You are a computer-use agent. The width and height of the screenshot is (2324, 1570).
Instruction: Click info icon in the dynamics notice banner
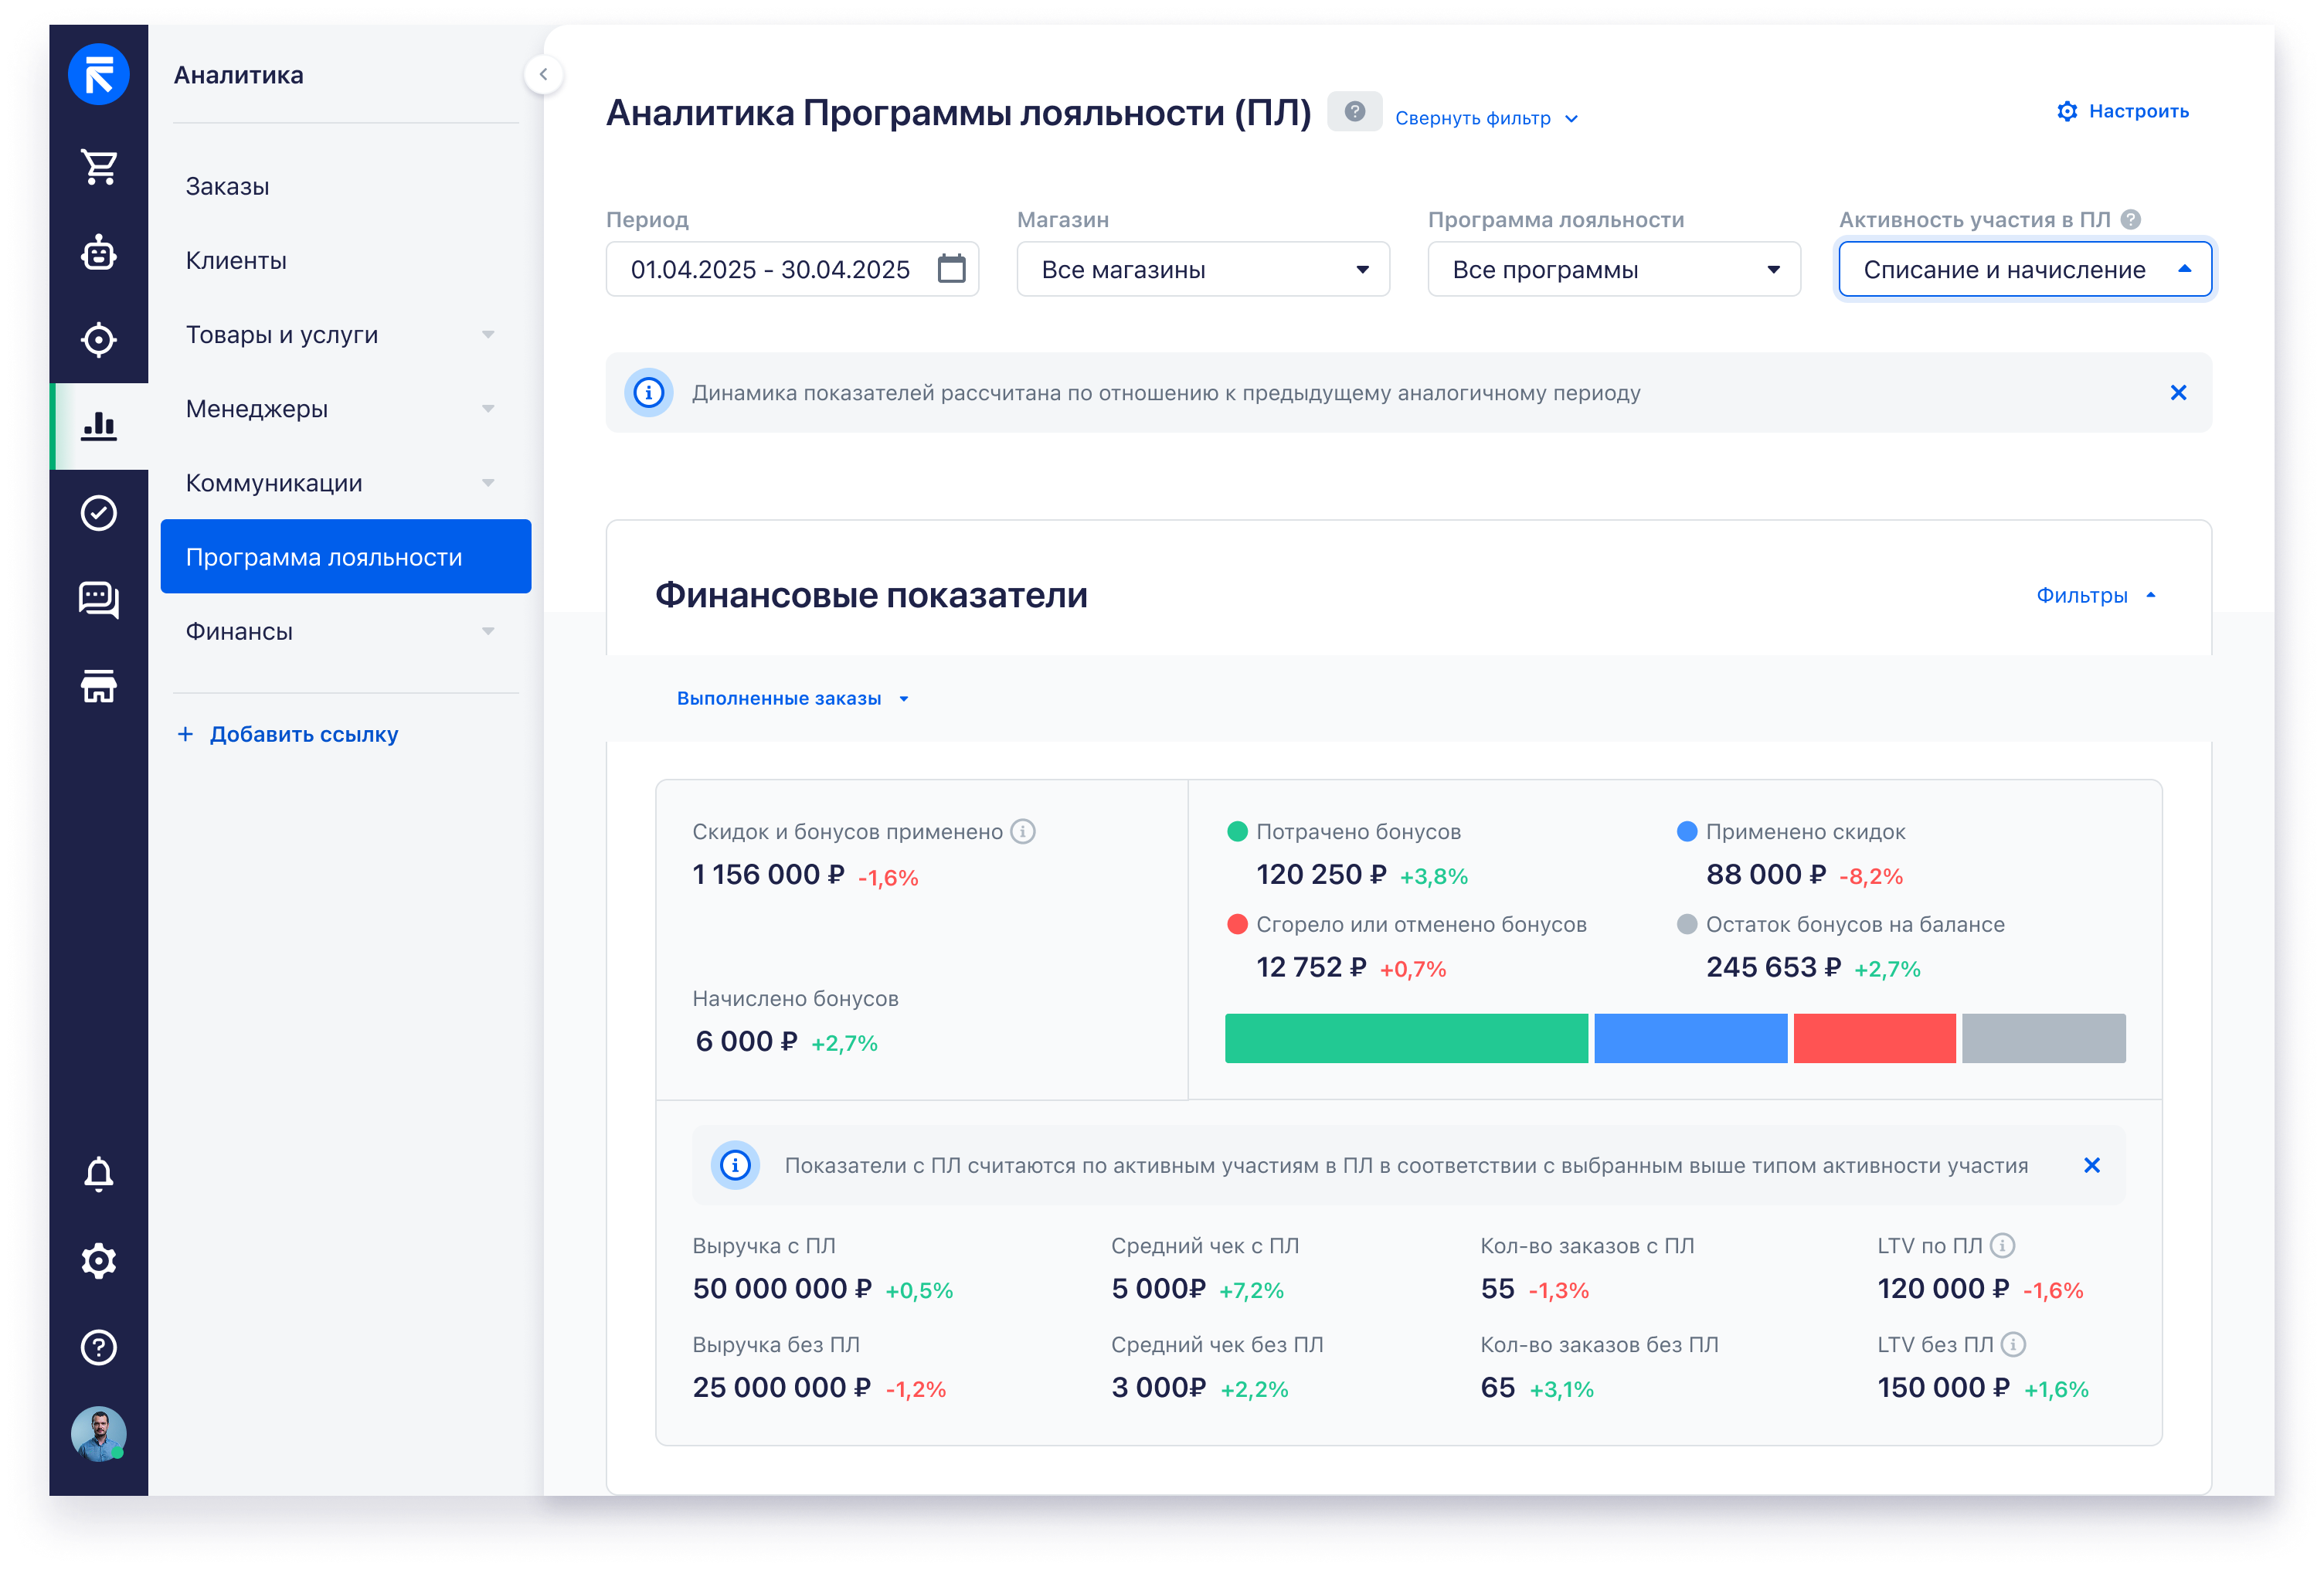tap(648, 393)
